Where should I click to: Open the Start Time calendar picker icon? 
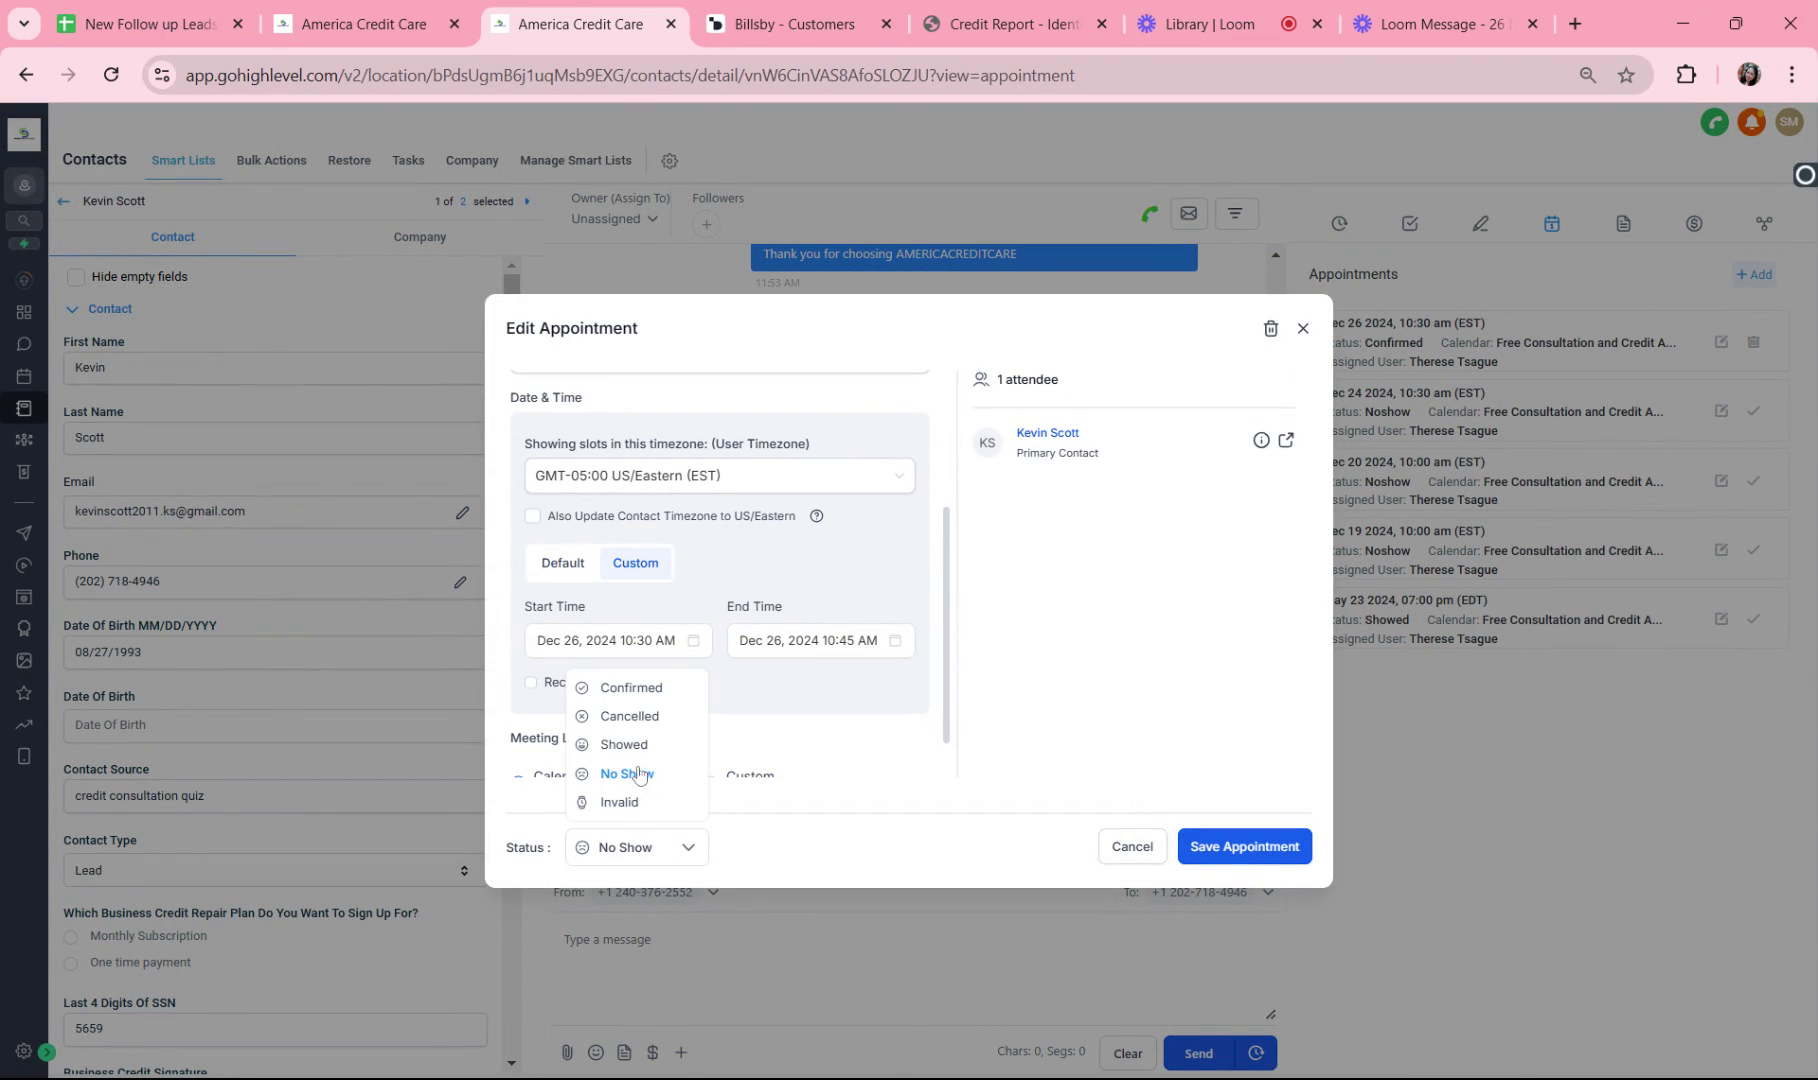pos(693,640)
